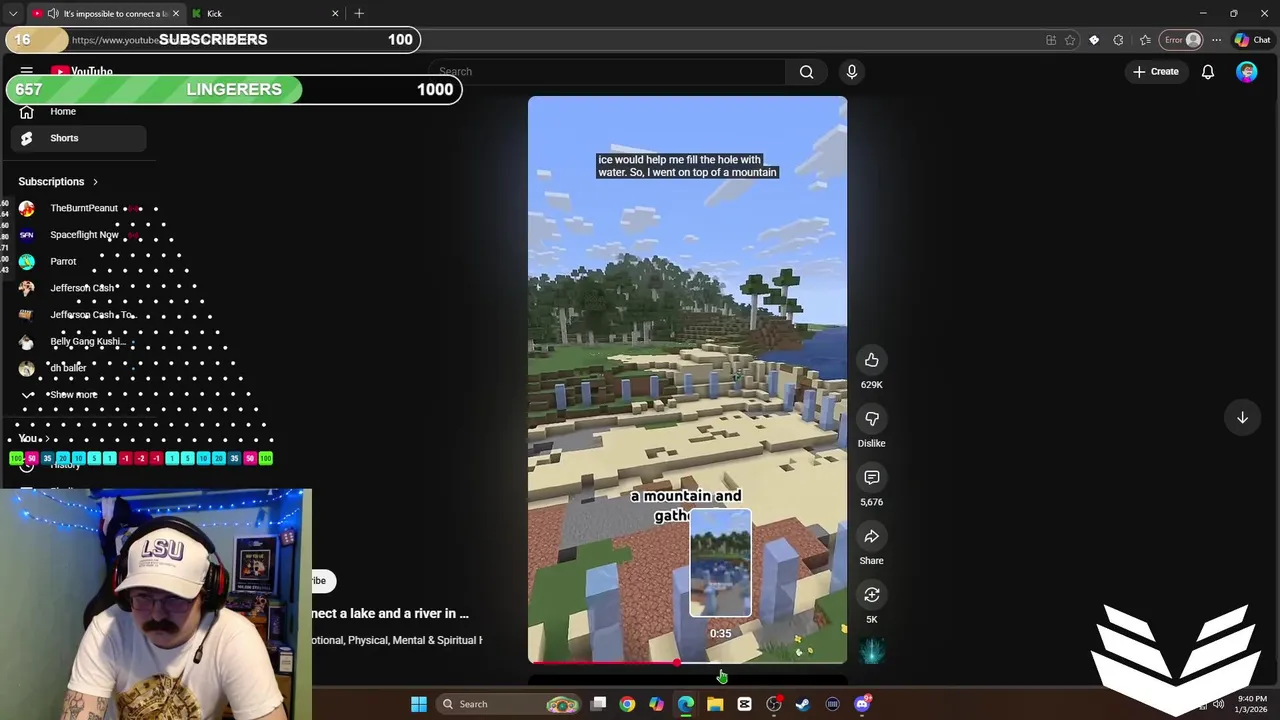Select Shorts in the sidebar
1280x720 pixels.
[x=78, y=138]
